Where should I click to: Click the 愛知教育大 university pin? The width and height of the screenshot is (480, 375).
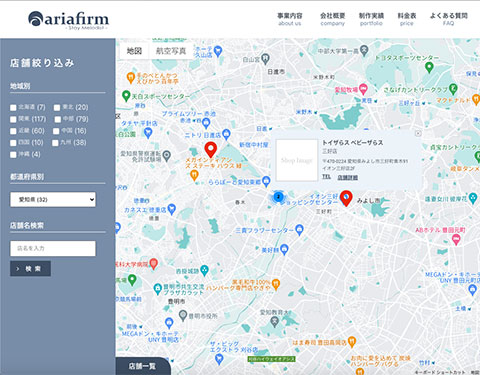coord(274,322)
